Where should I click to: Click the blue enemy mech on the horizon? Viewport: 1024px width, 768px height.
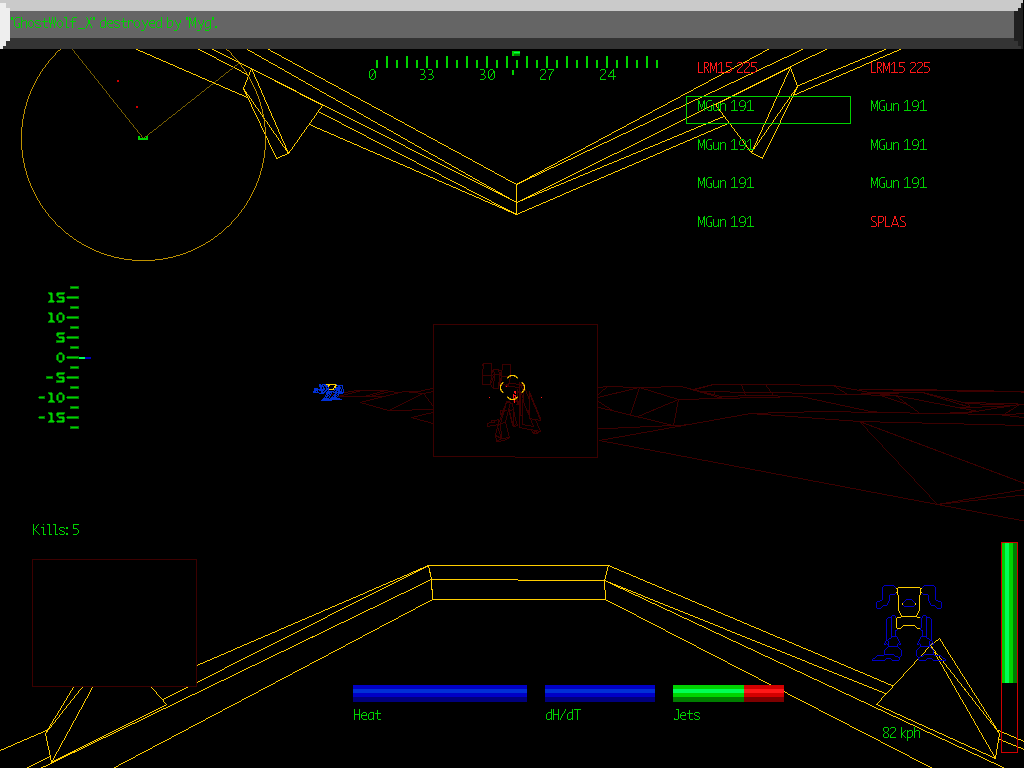point(328,391)
